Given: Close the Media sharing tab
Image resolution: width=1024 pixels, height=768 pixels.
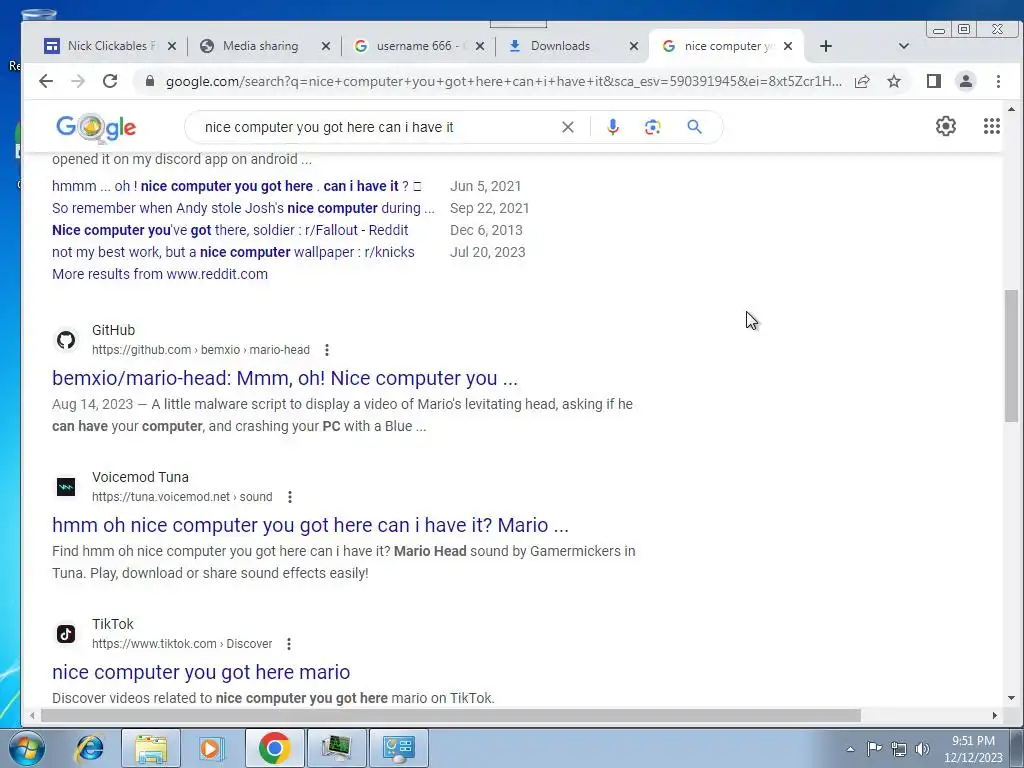Looking at the screenshot, I should click(x=326, y=46).
